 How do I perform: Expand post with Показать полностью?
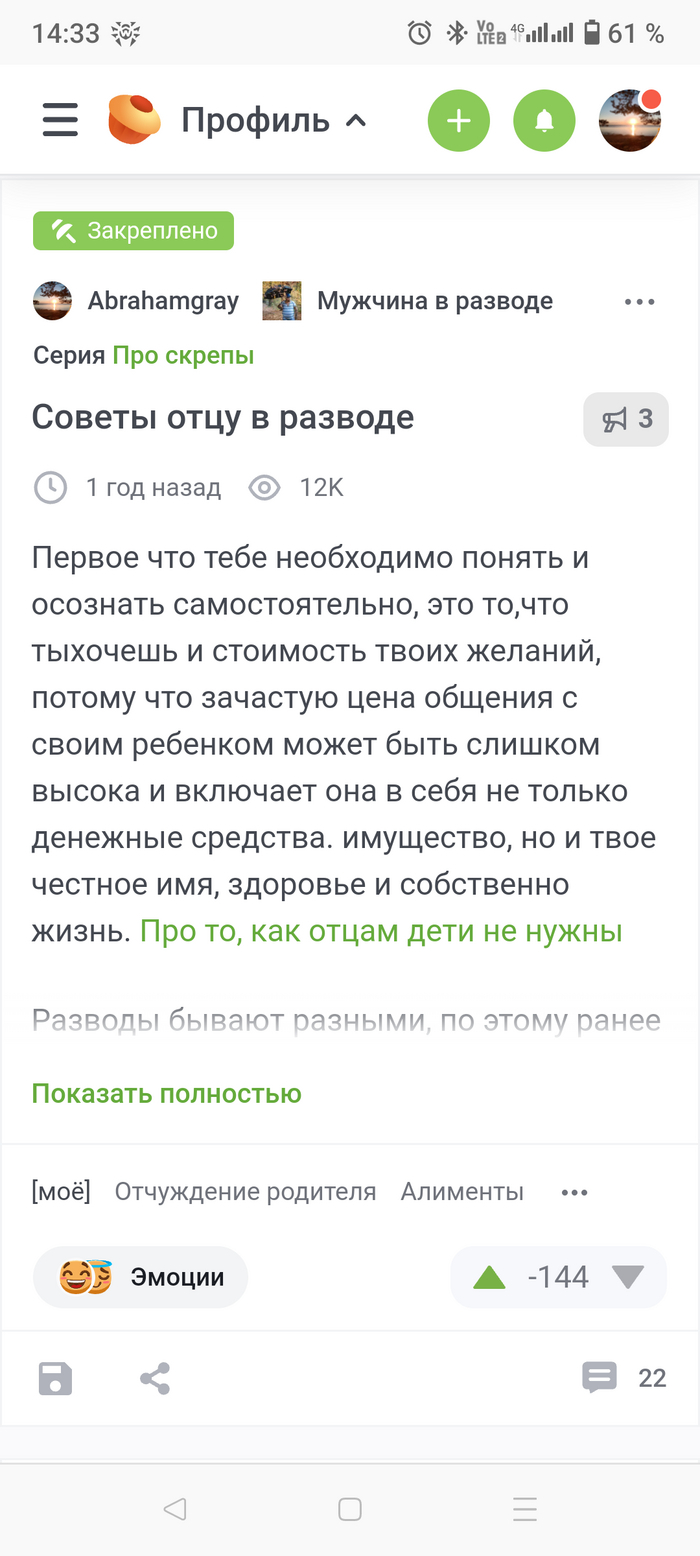166,1093
